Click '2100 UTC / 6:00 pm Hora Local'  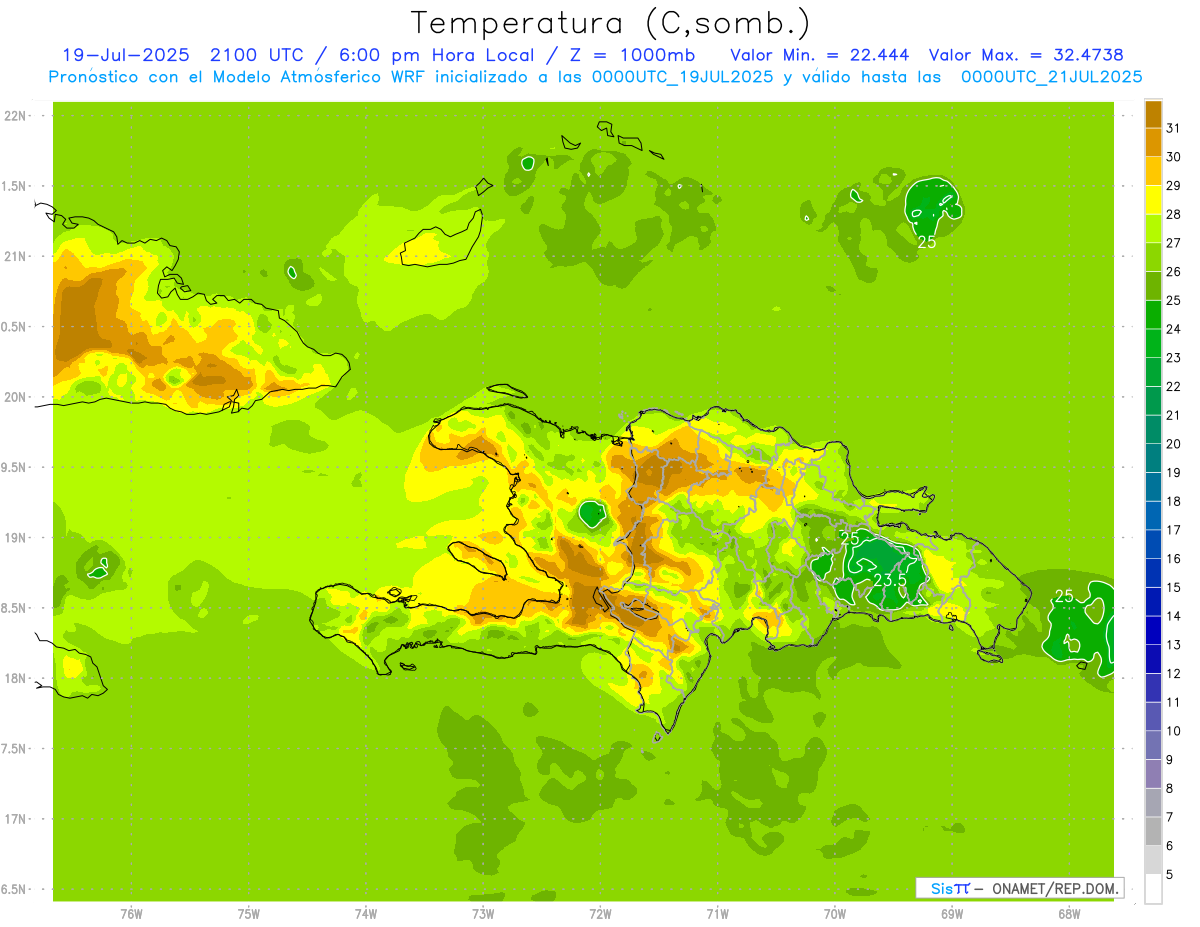[376, 55]
